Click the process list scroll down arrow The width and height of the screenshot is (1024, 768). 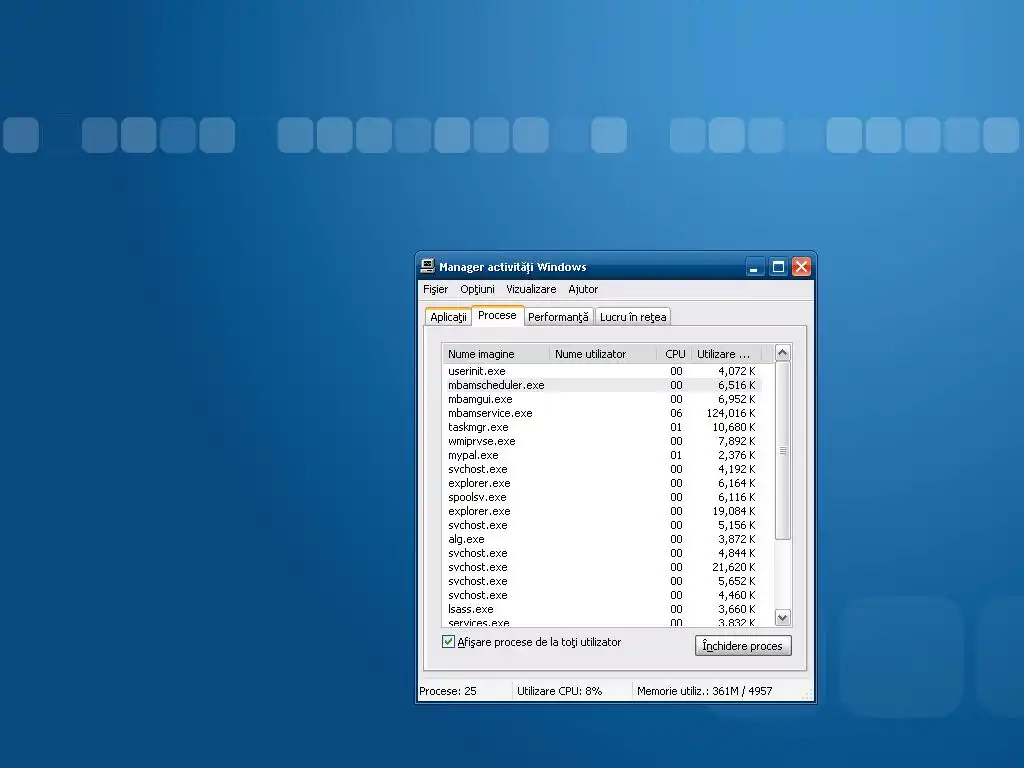(782, 616)
